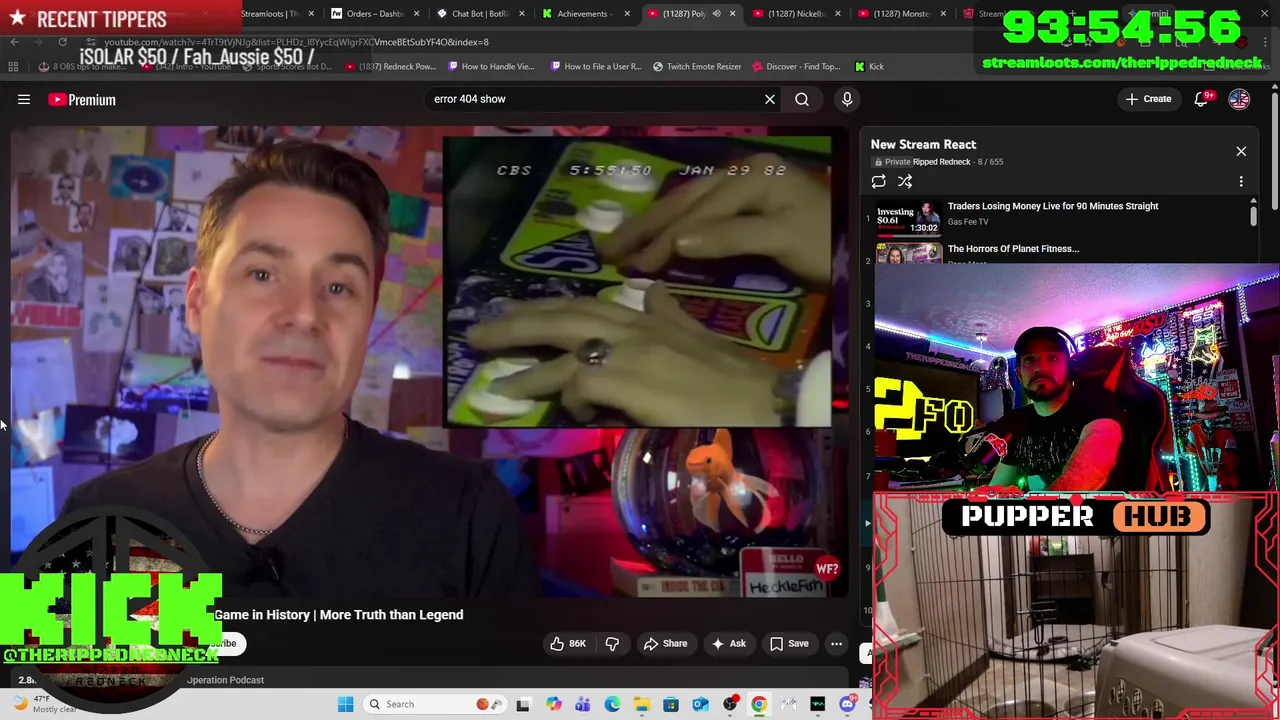1280x720 pixels.
Task: Share the current video
Action: tap(665, 644)
